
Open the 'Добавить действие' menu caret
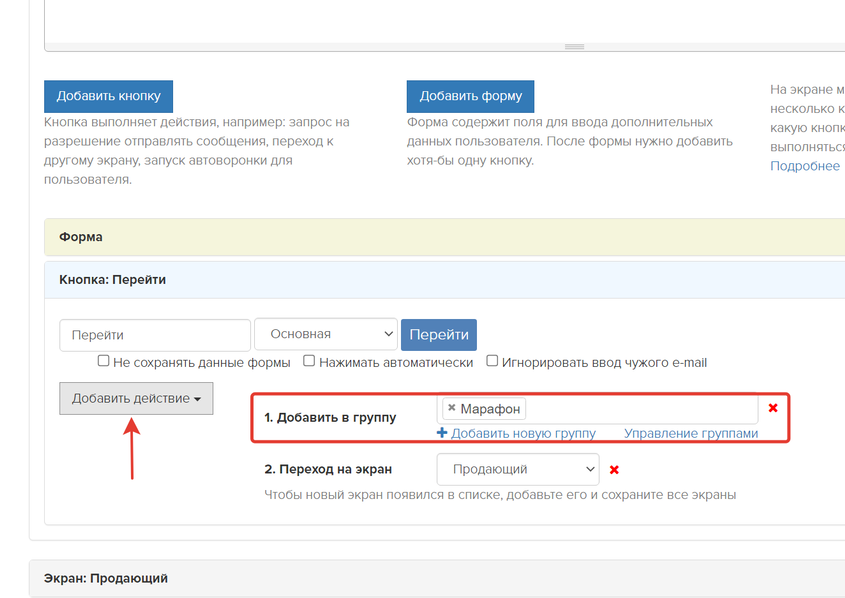pos(195,398)
